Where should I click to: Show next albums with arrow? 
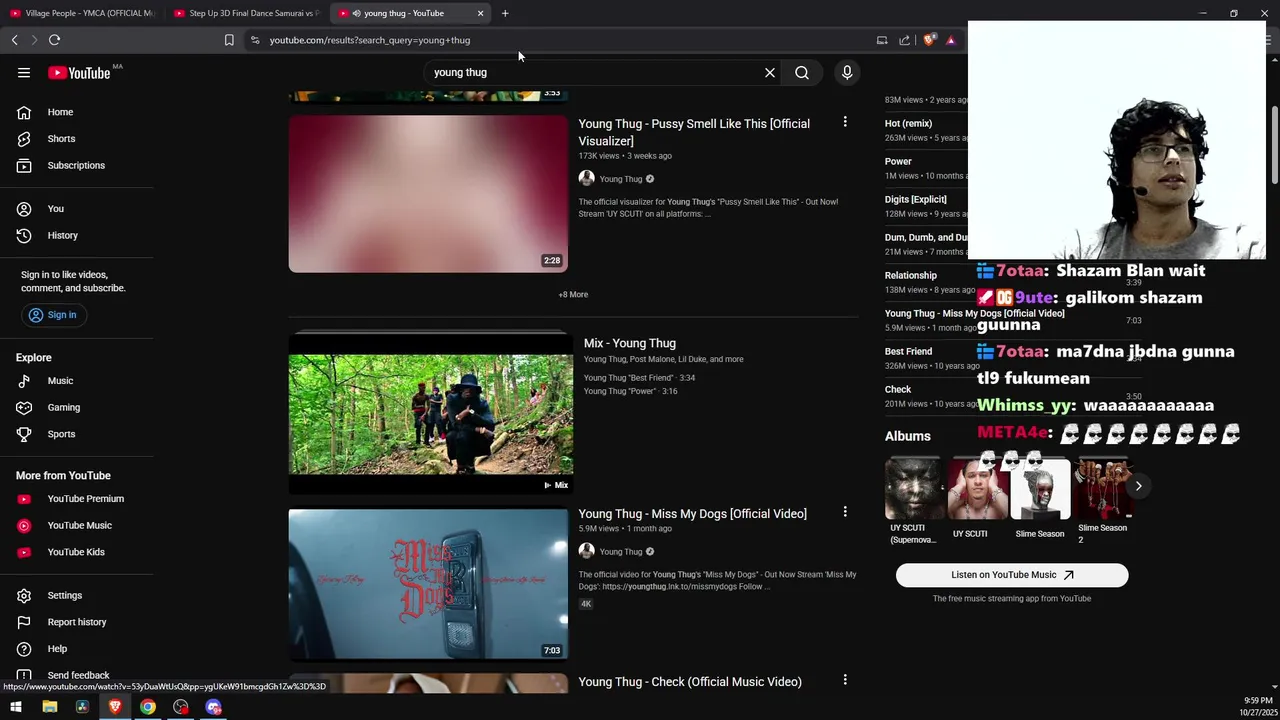coord(1138,486)
